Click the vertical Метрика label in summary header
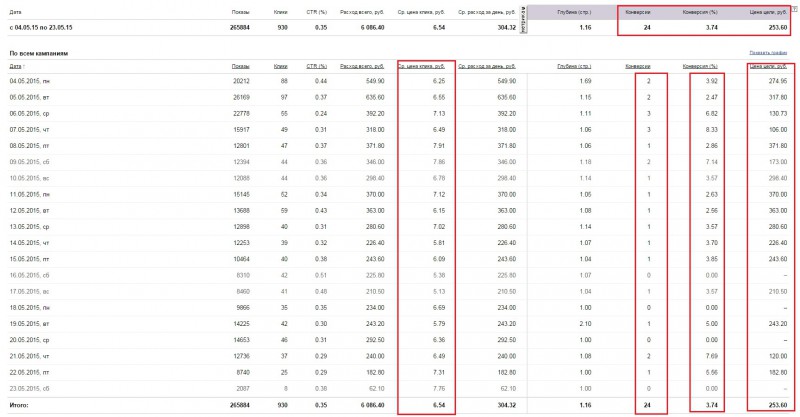This screenshot has width=800, height=417. pos(522,20)
